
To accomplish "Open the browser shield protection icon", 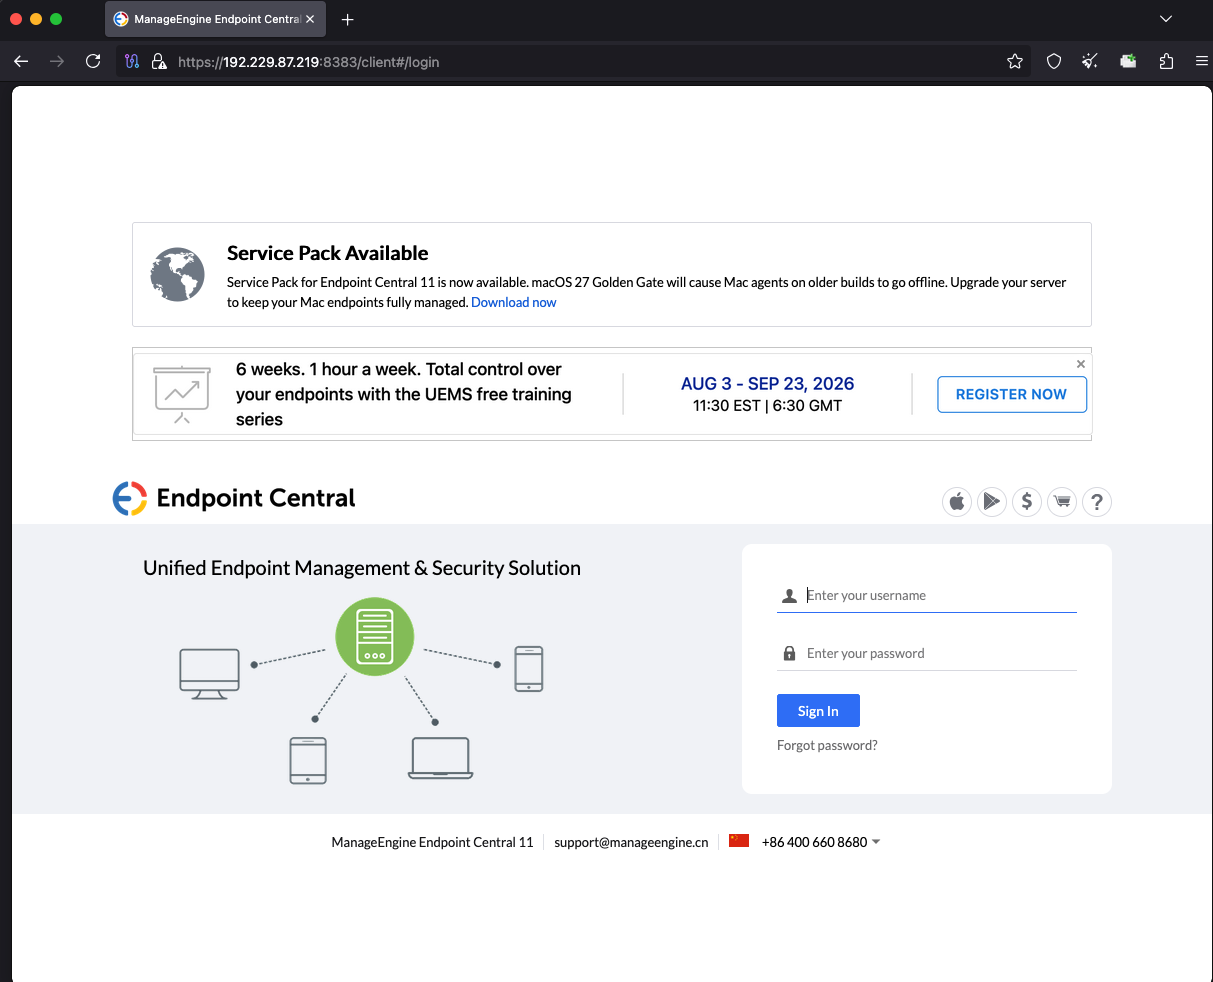I will pyautogui.click(x=1054, y=61).
